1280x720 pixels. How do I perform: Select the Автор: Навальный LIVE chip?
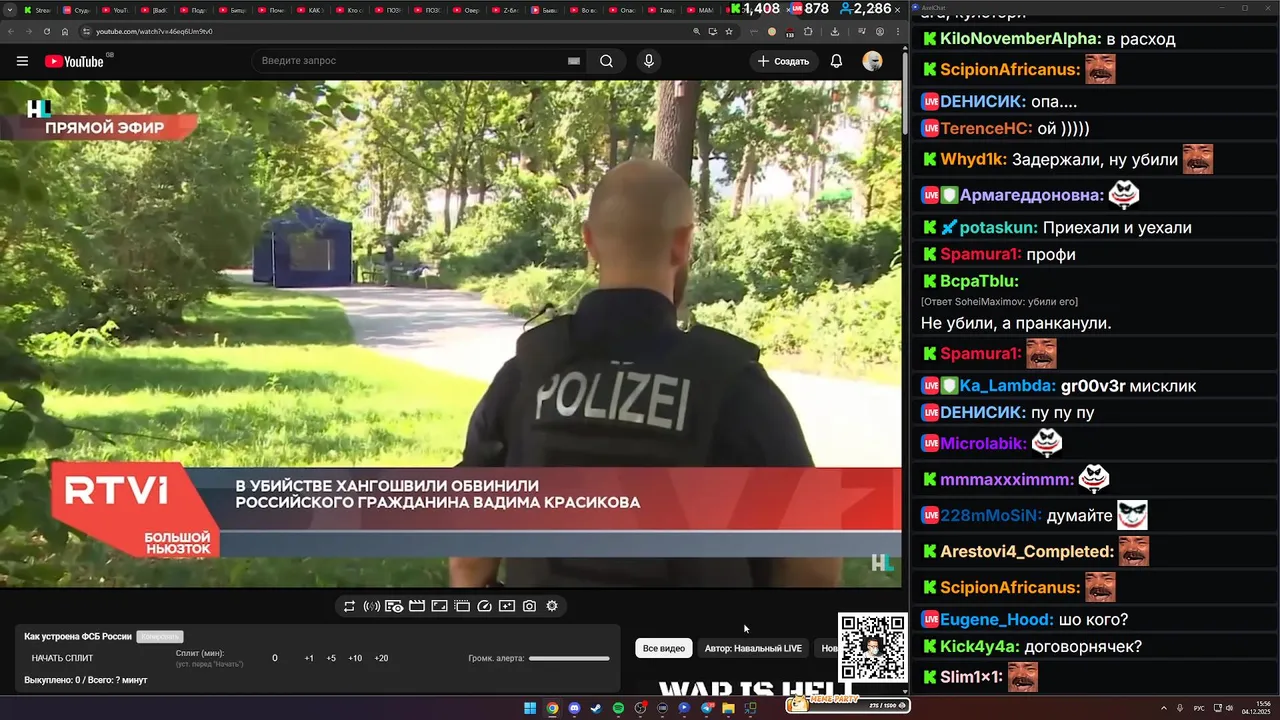tap(753, 648)
